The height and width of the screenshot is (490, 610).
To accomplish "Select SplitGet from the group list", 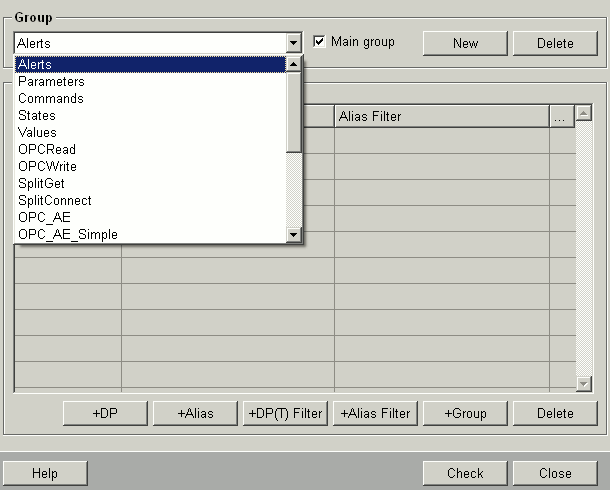I will [41, 184].
